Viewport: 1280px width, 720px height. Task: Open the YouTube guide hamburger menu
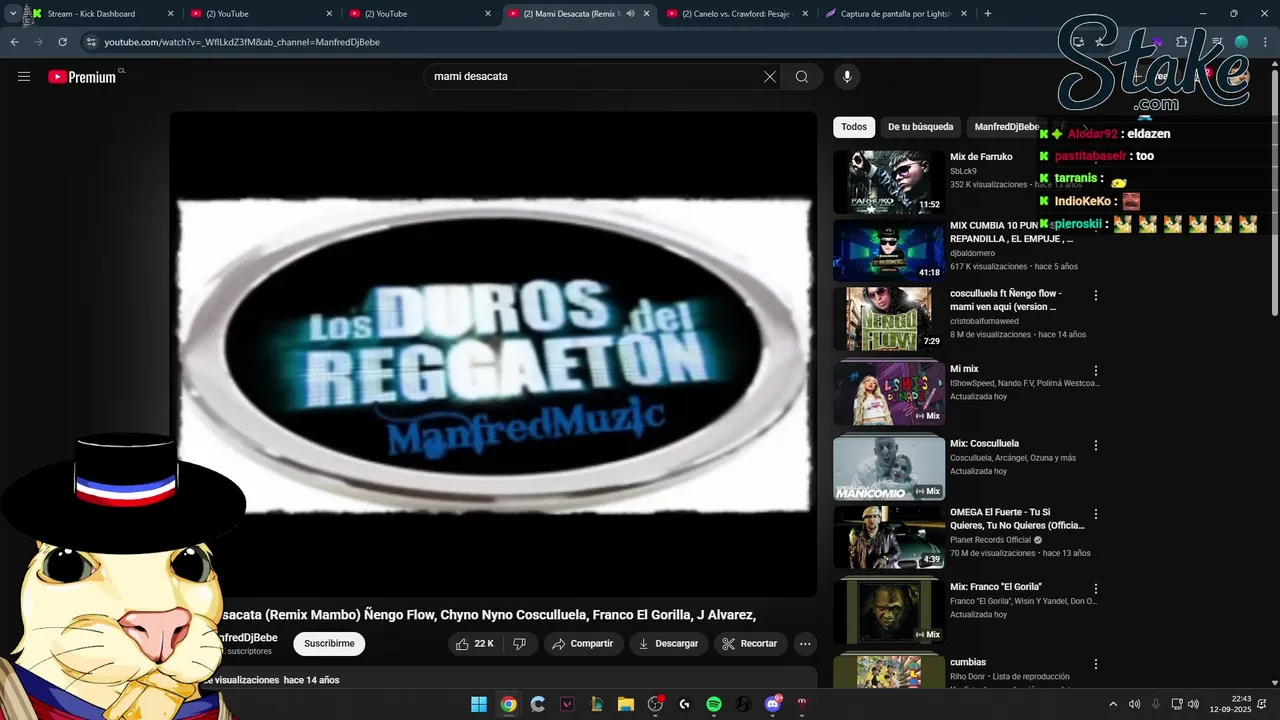point(24,77)
